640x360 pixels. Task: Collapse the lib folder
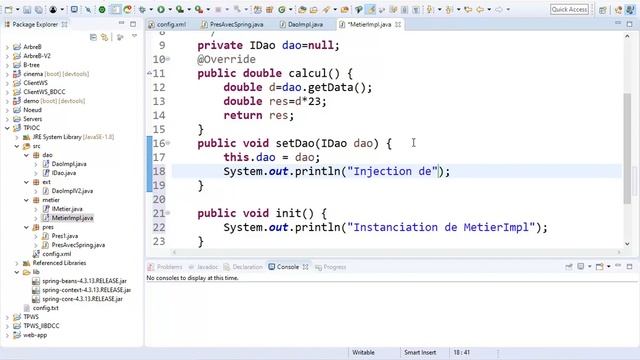click(x=17, y=272)
